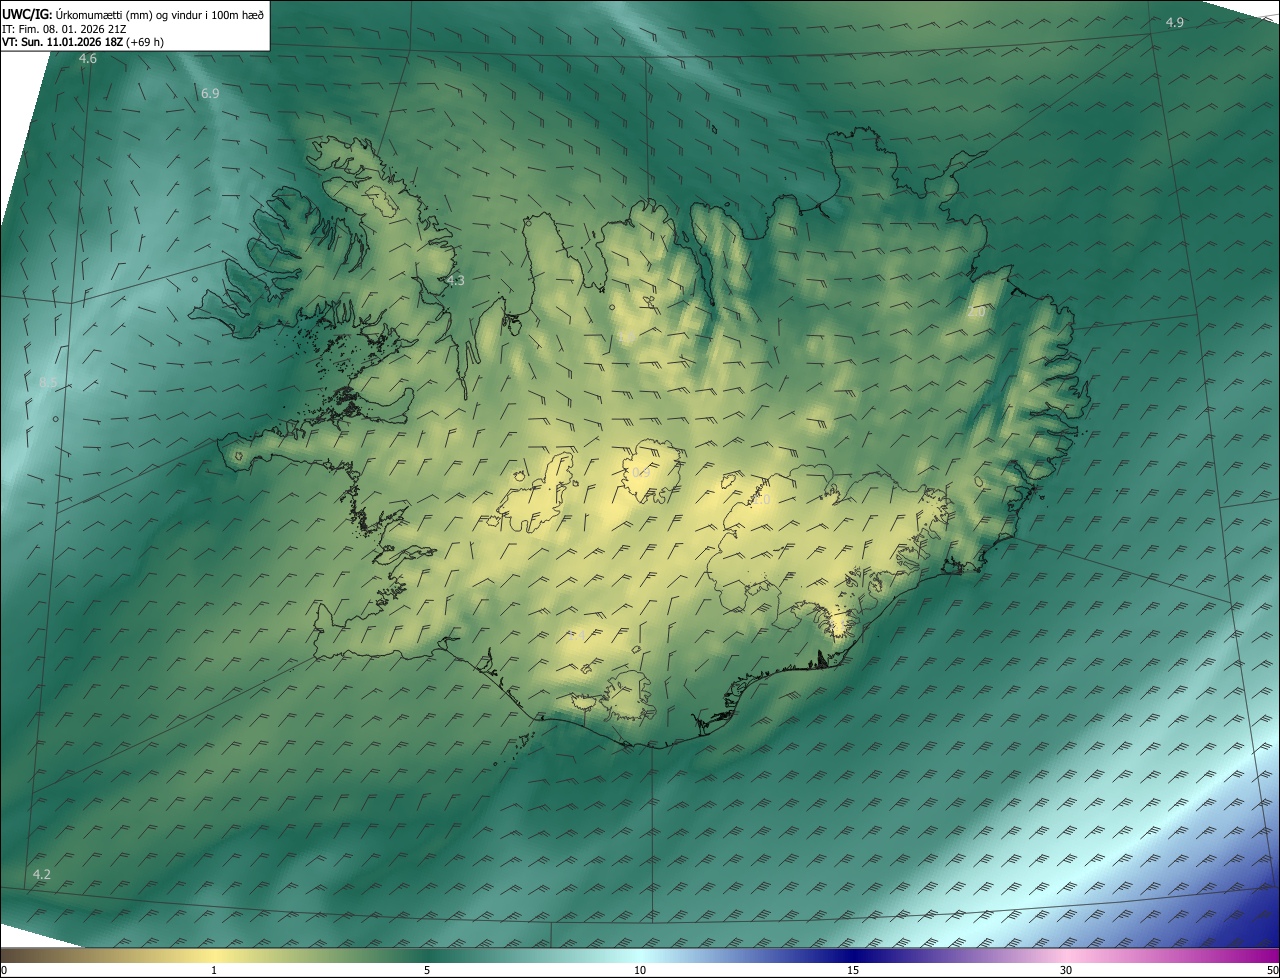Click the '1.4' value label on the map
Viewport: 1280px width, 978px height.
click(x=578, y=634)
